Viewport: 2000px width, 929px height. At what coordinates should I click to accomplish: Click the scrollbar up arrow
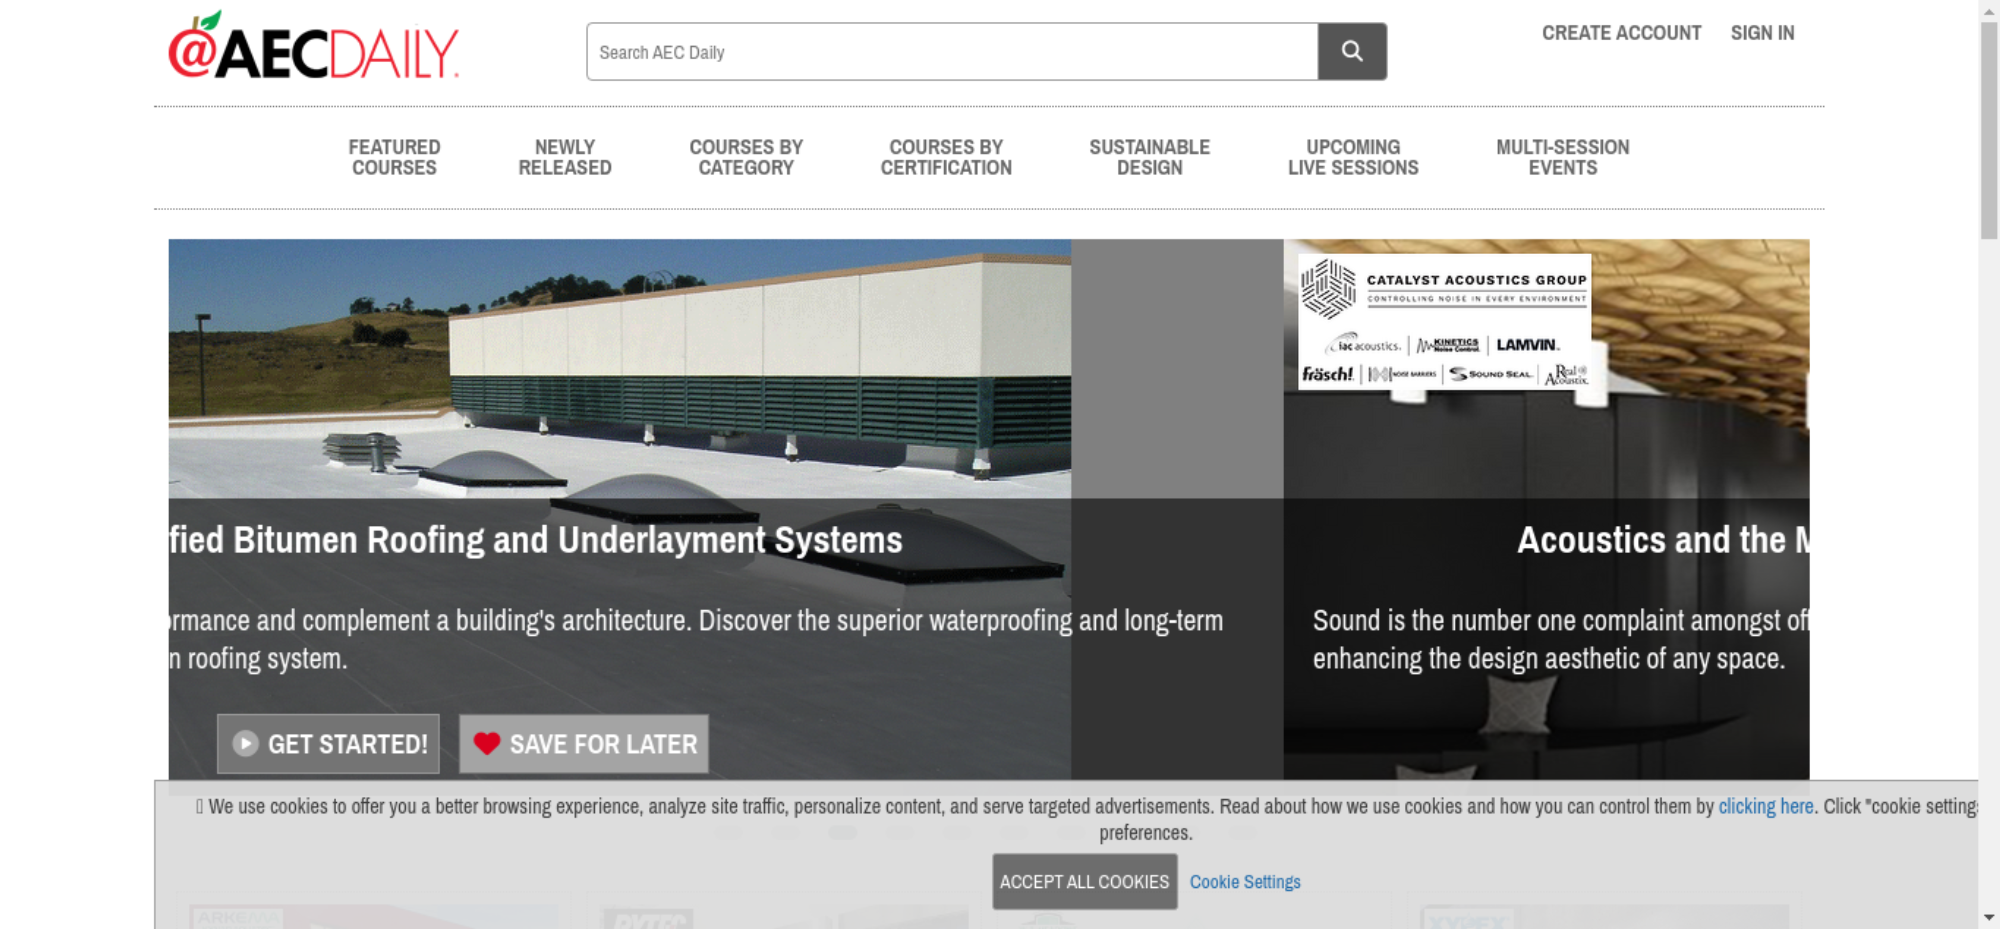point(1989,10)
